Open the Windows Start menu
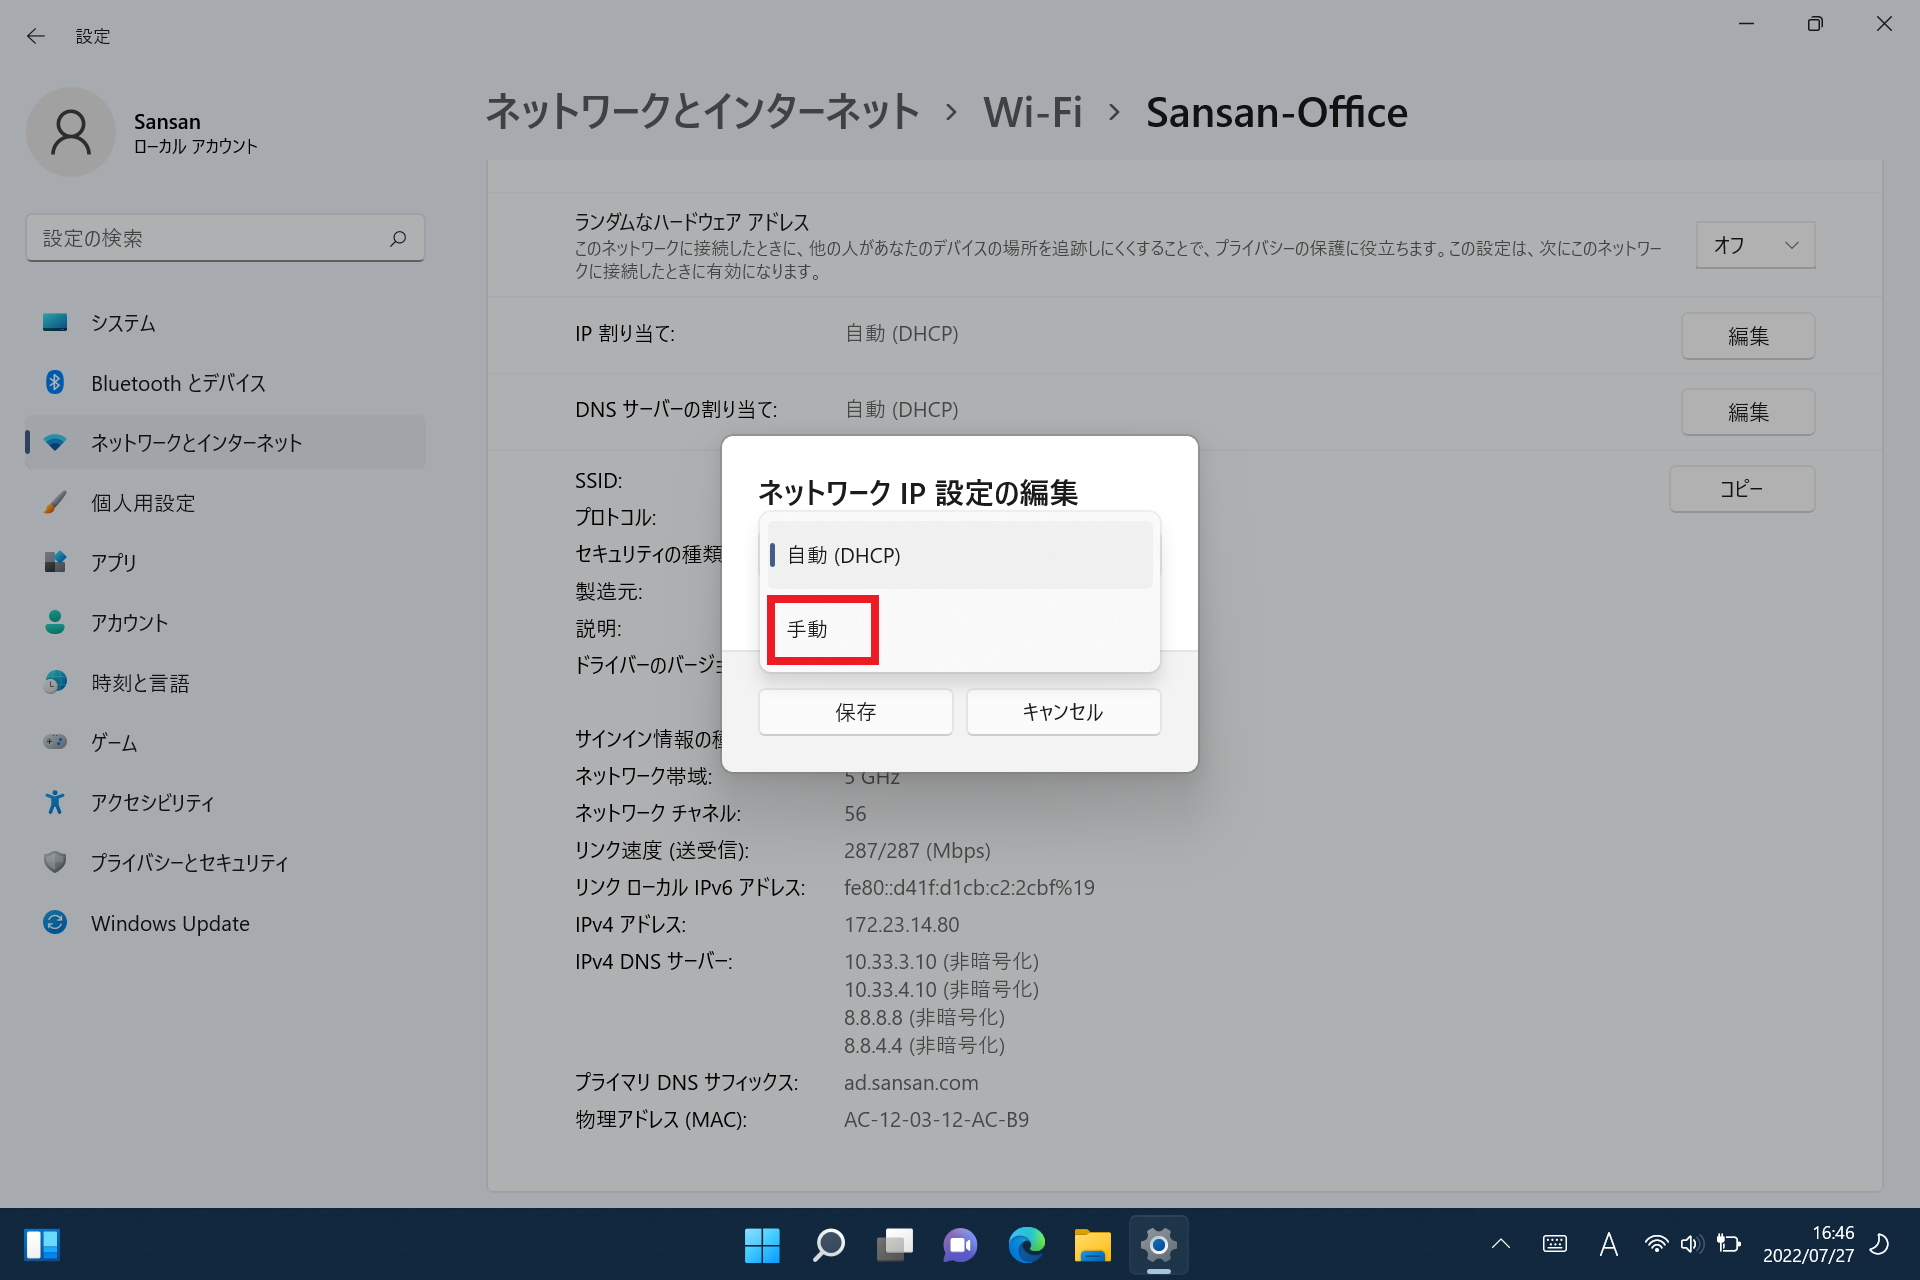This screenshot has height=1280, width=1920. [762, 1245]
